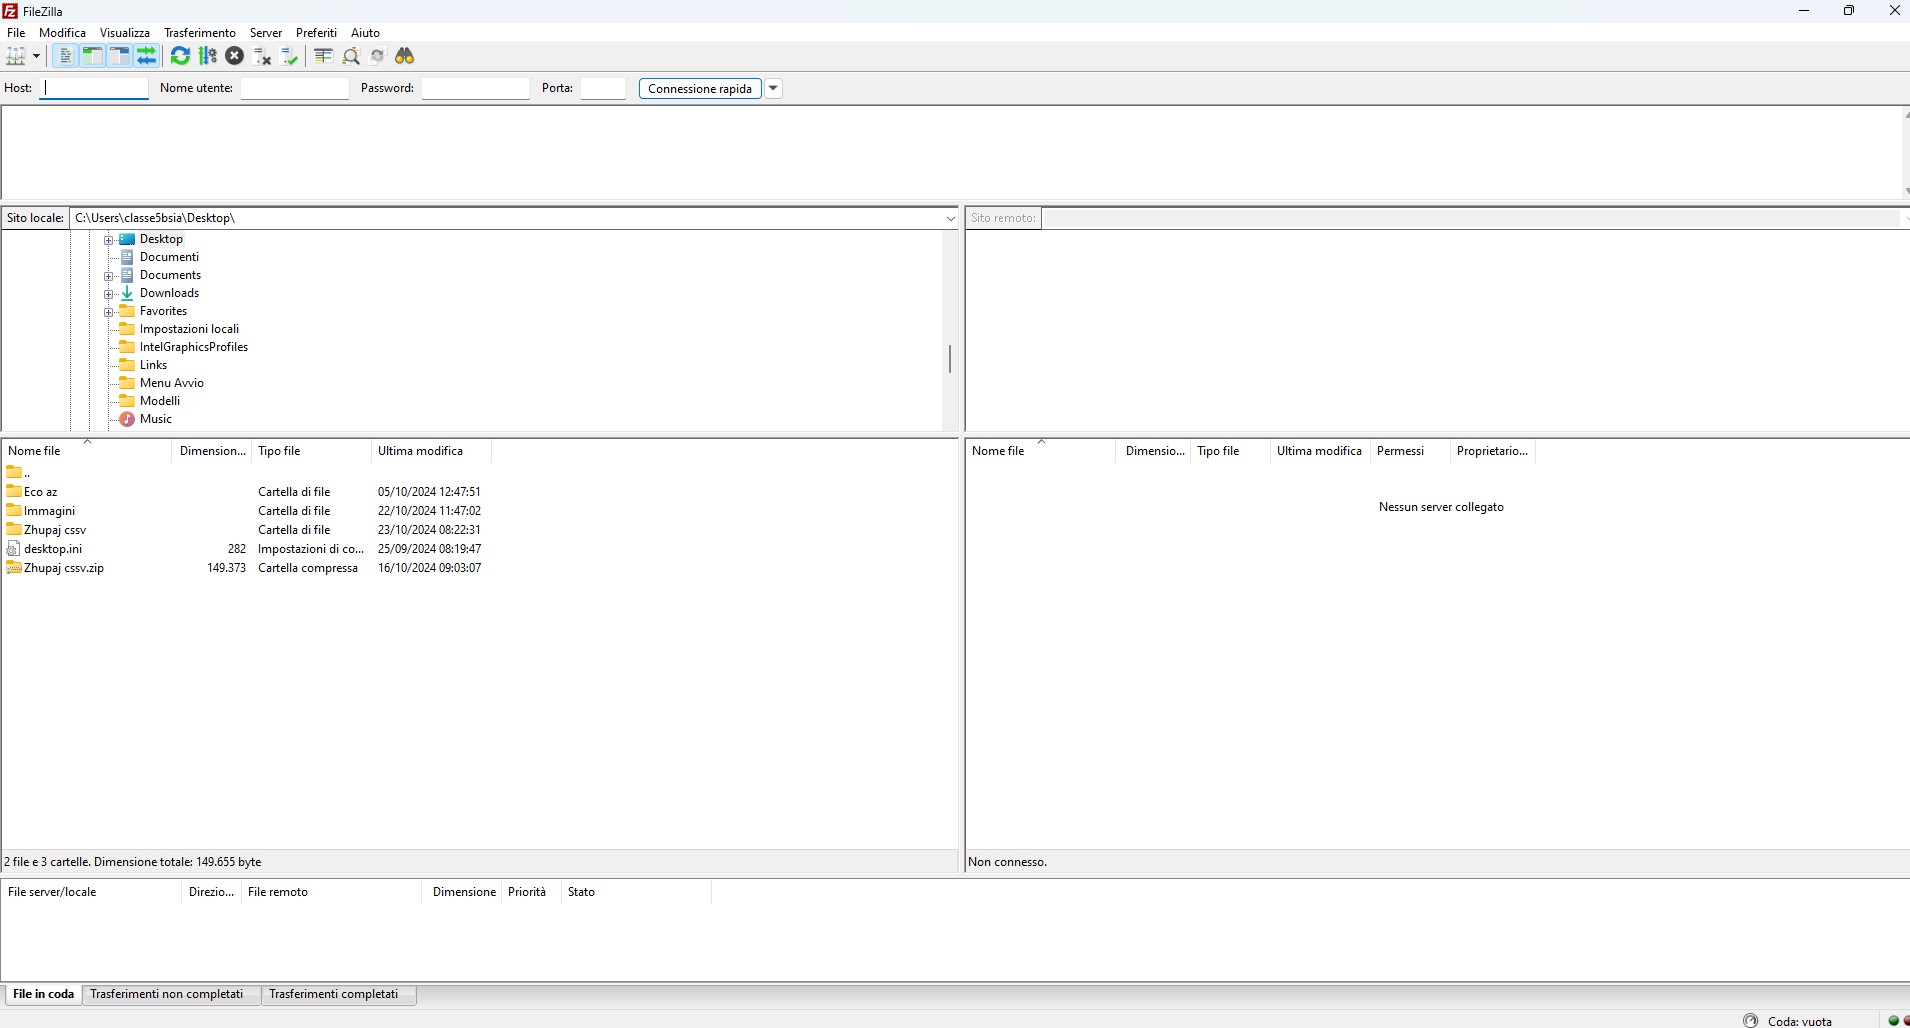Focus the Porta field
This screenshot has width=1910, height=1028.
coord(603,88)
